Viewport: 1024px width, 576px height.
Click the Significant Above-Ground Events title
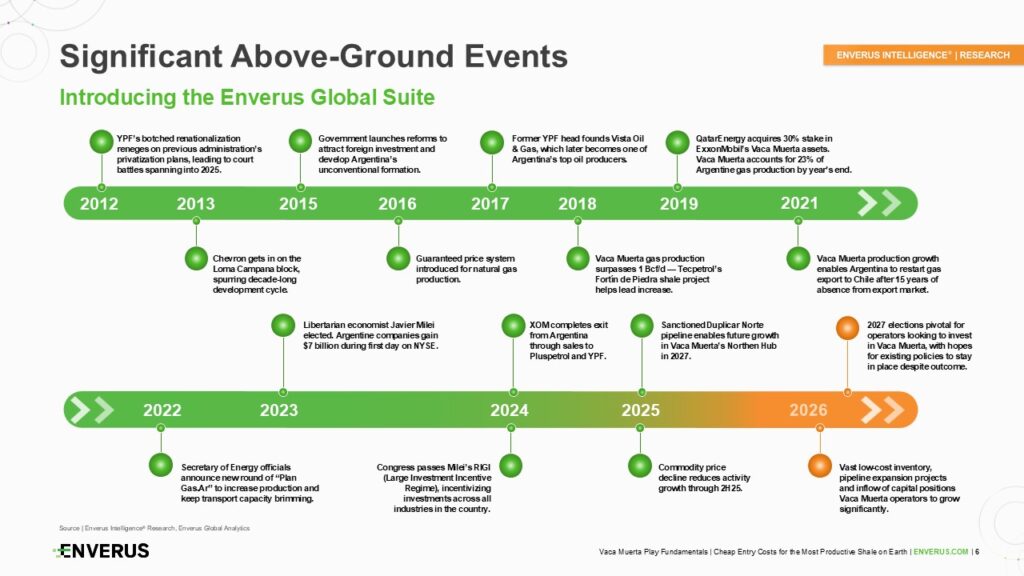[313, 56]
